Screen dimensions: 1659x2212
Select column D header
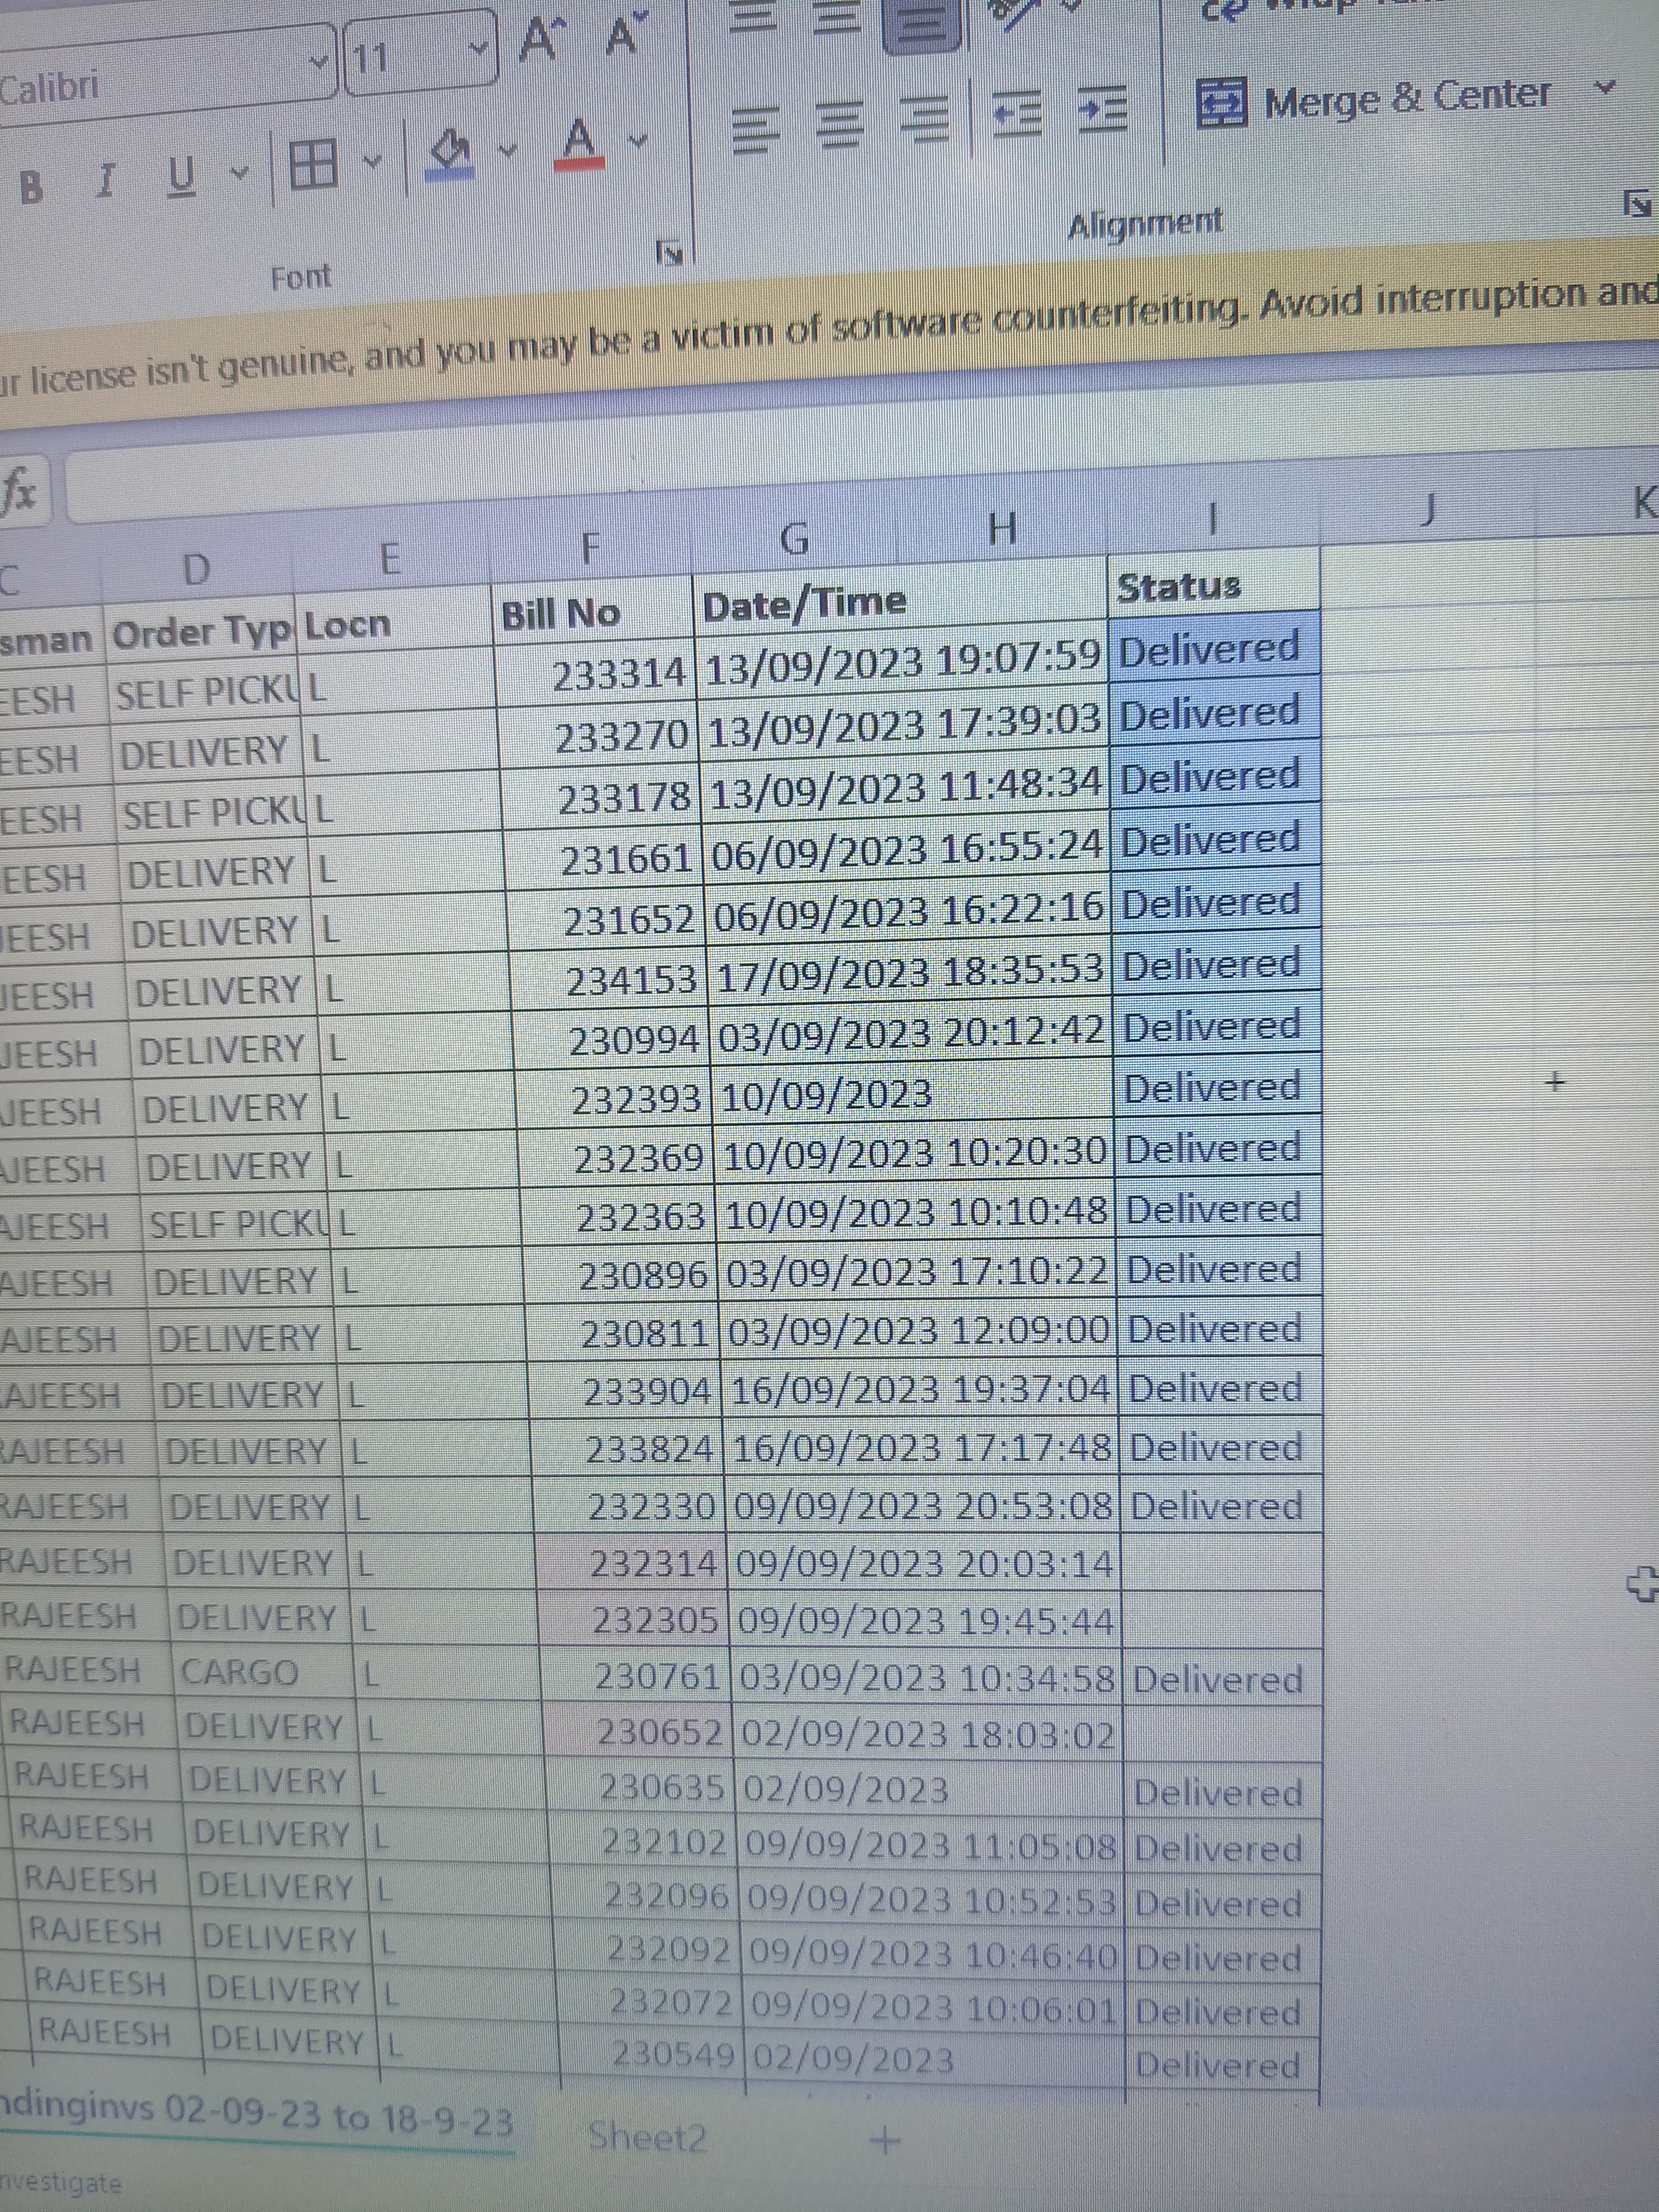pyautogui.click(x=198, y=570)
